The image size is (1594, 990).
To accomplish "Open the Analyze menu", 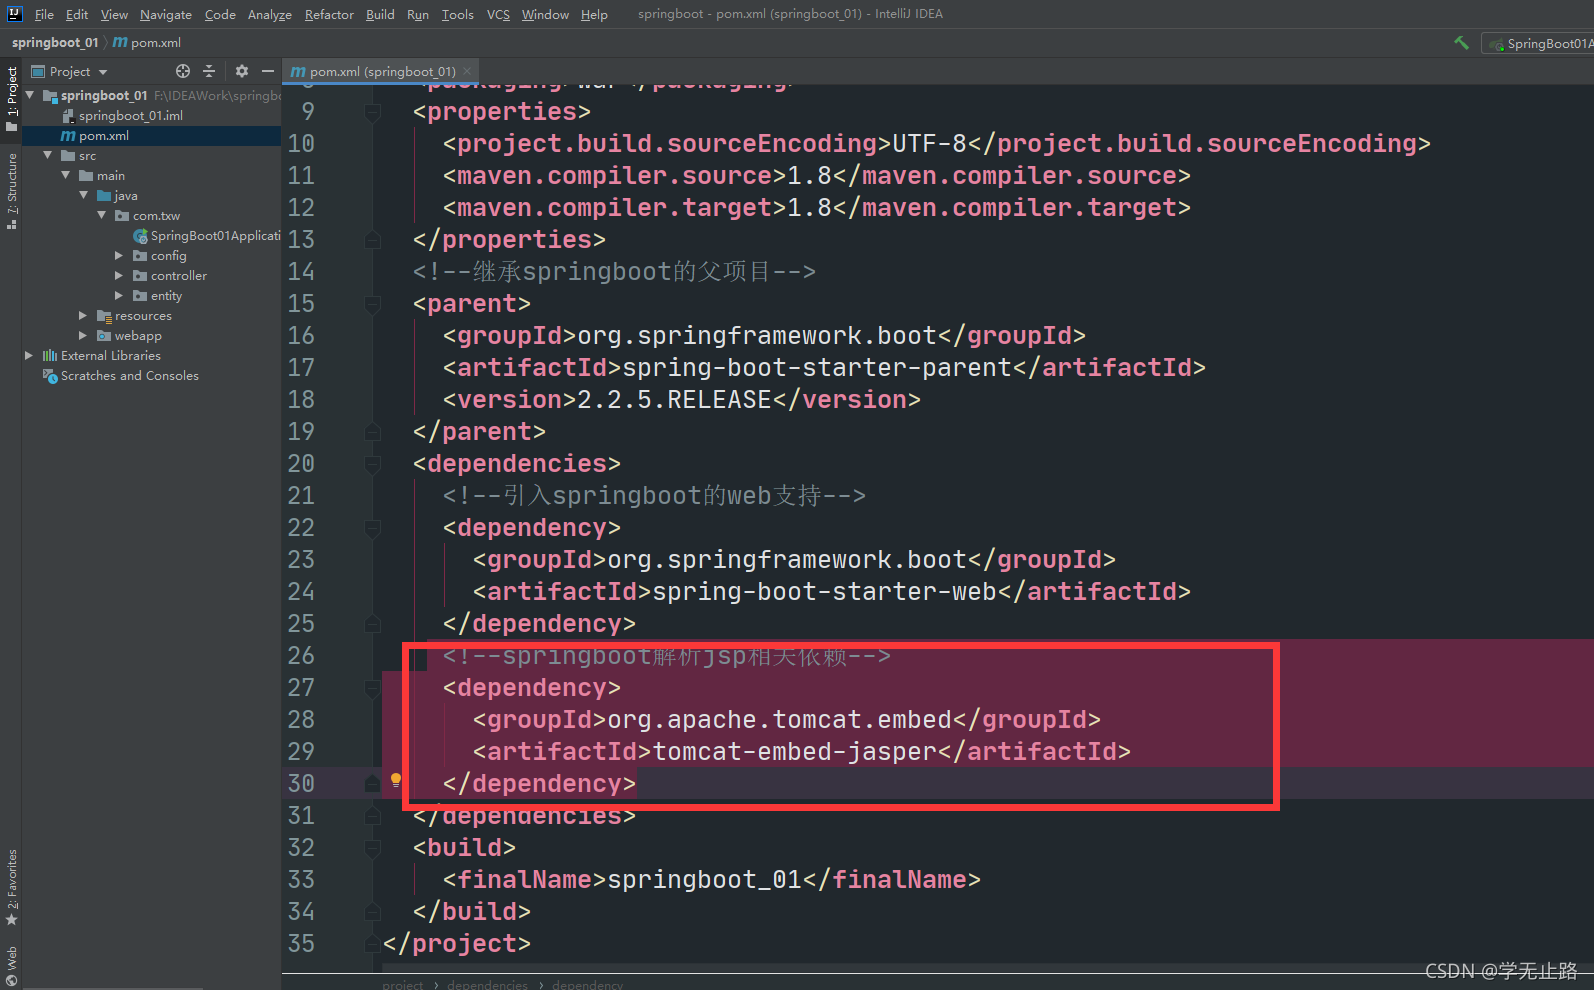I will pyautogui.click(x=270, y=14).
